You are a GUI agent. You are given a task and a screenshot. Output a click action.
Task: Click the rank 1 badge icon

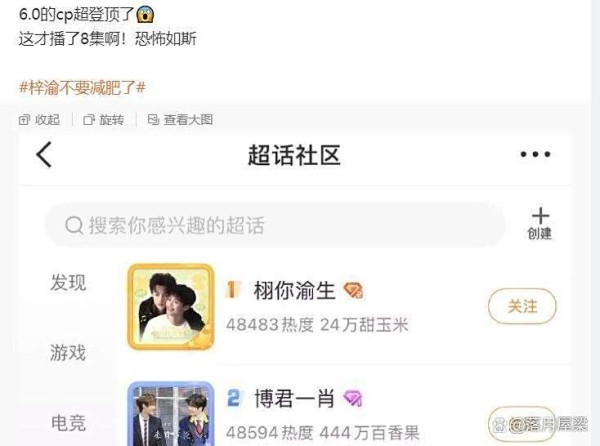[x=233, y=290]
